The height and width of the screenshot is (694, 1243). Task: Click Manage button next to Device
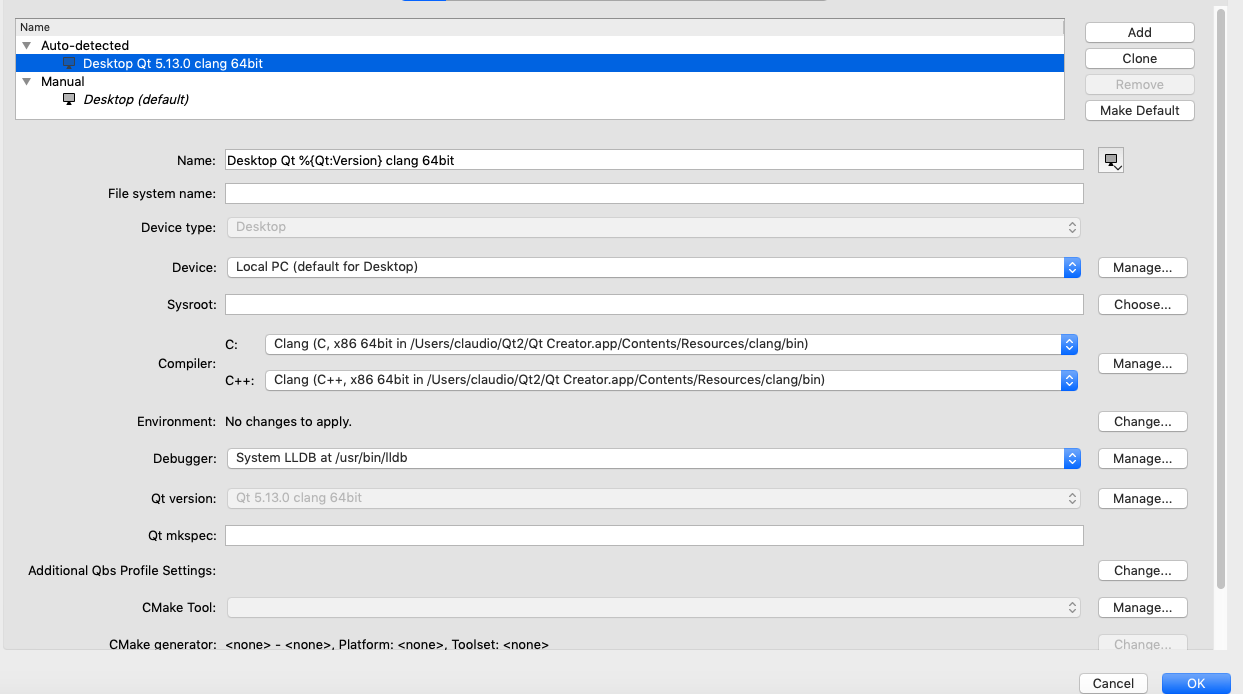pos(1142,267)
